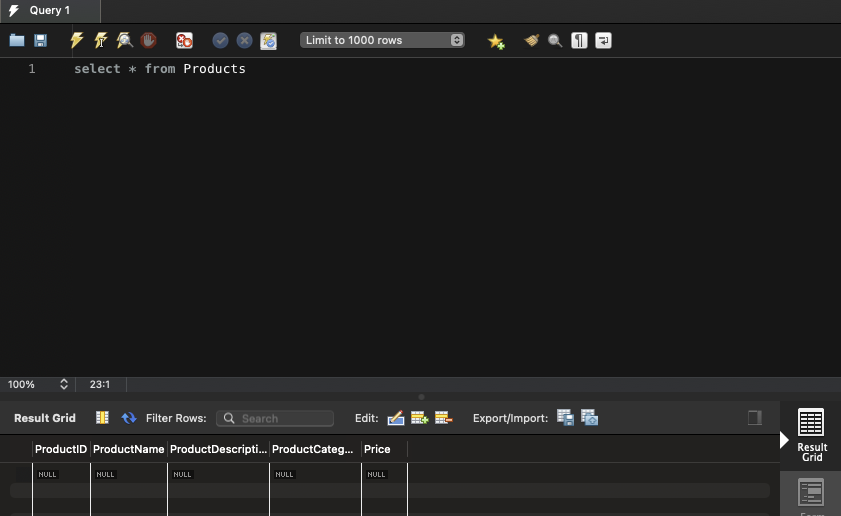The width and height of the screenshot is (841, 516).
Task: Export the recordset to an external file
Action: tap(565, 418)
